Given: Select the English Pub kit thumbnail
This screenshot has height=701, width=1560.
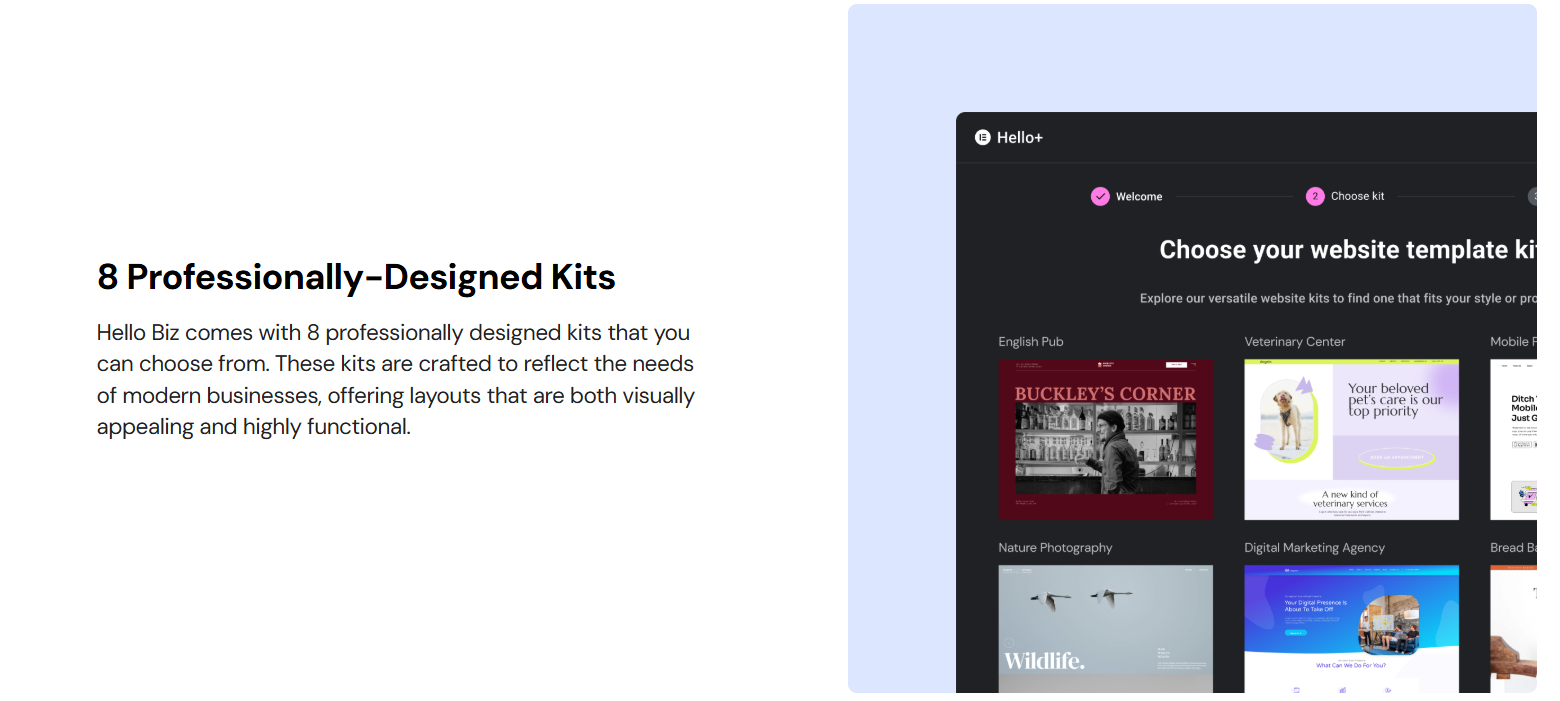Looking at the screenshot, I should tap(1106, 439).
